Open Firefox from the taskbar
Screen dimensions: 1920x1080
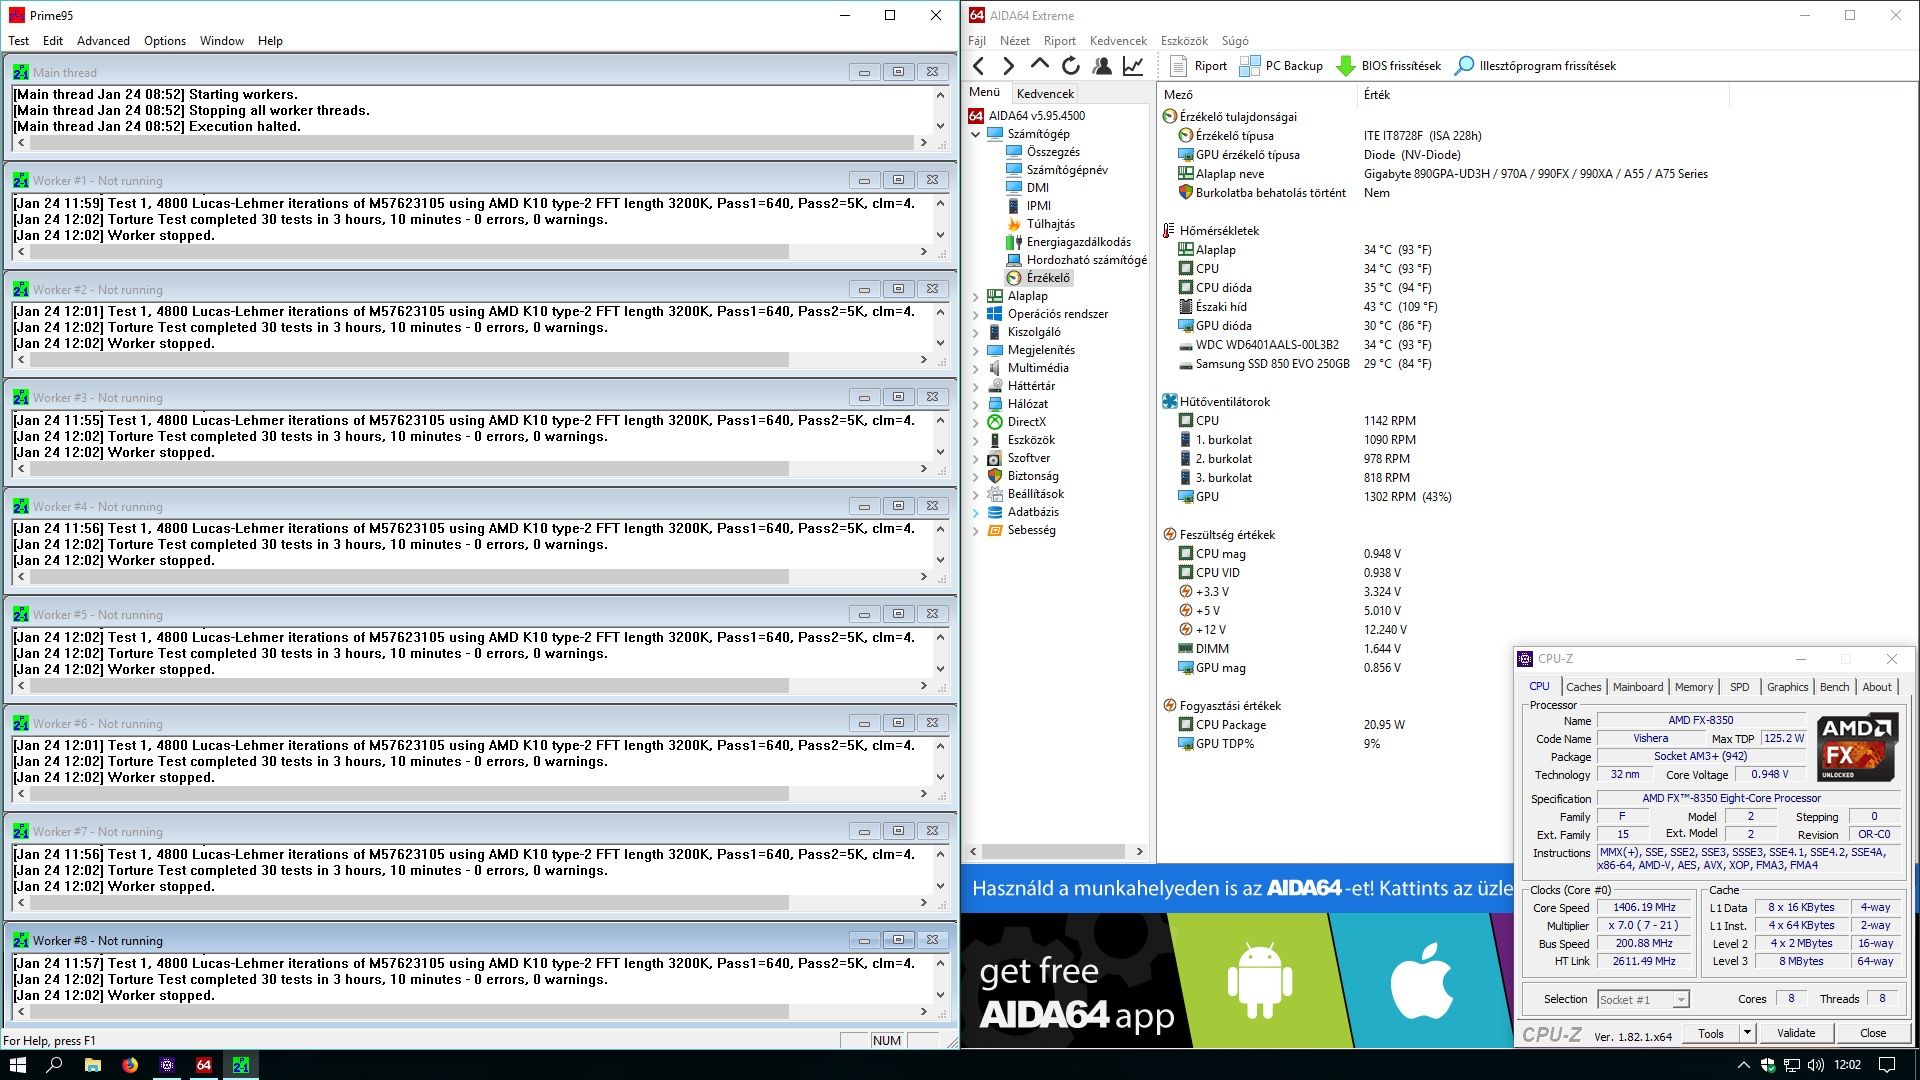tap(130, 1065)
